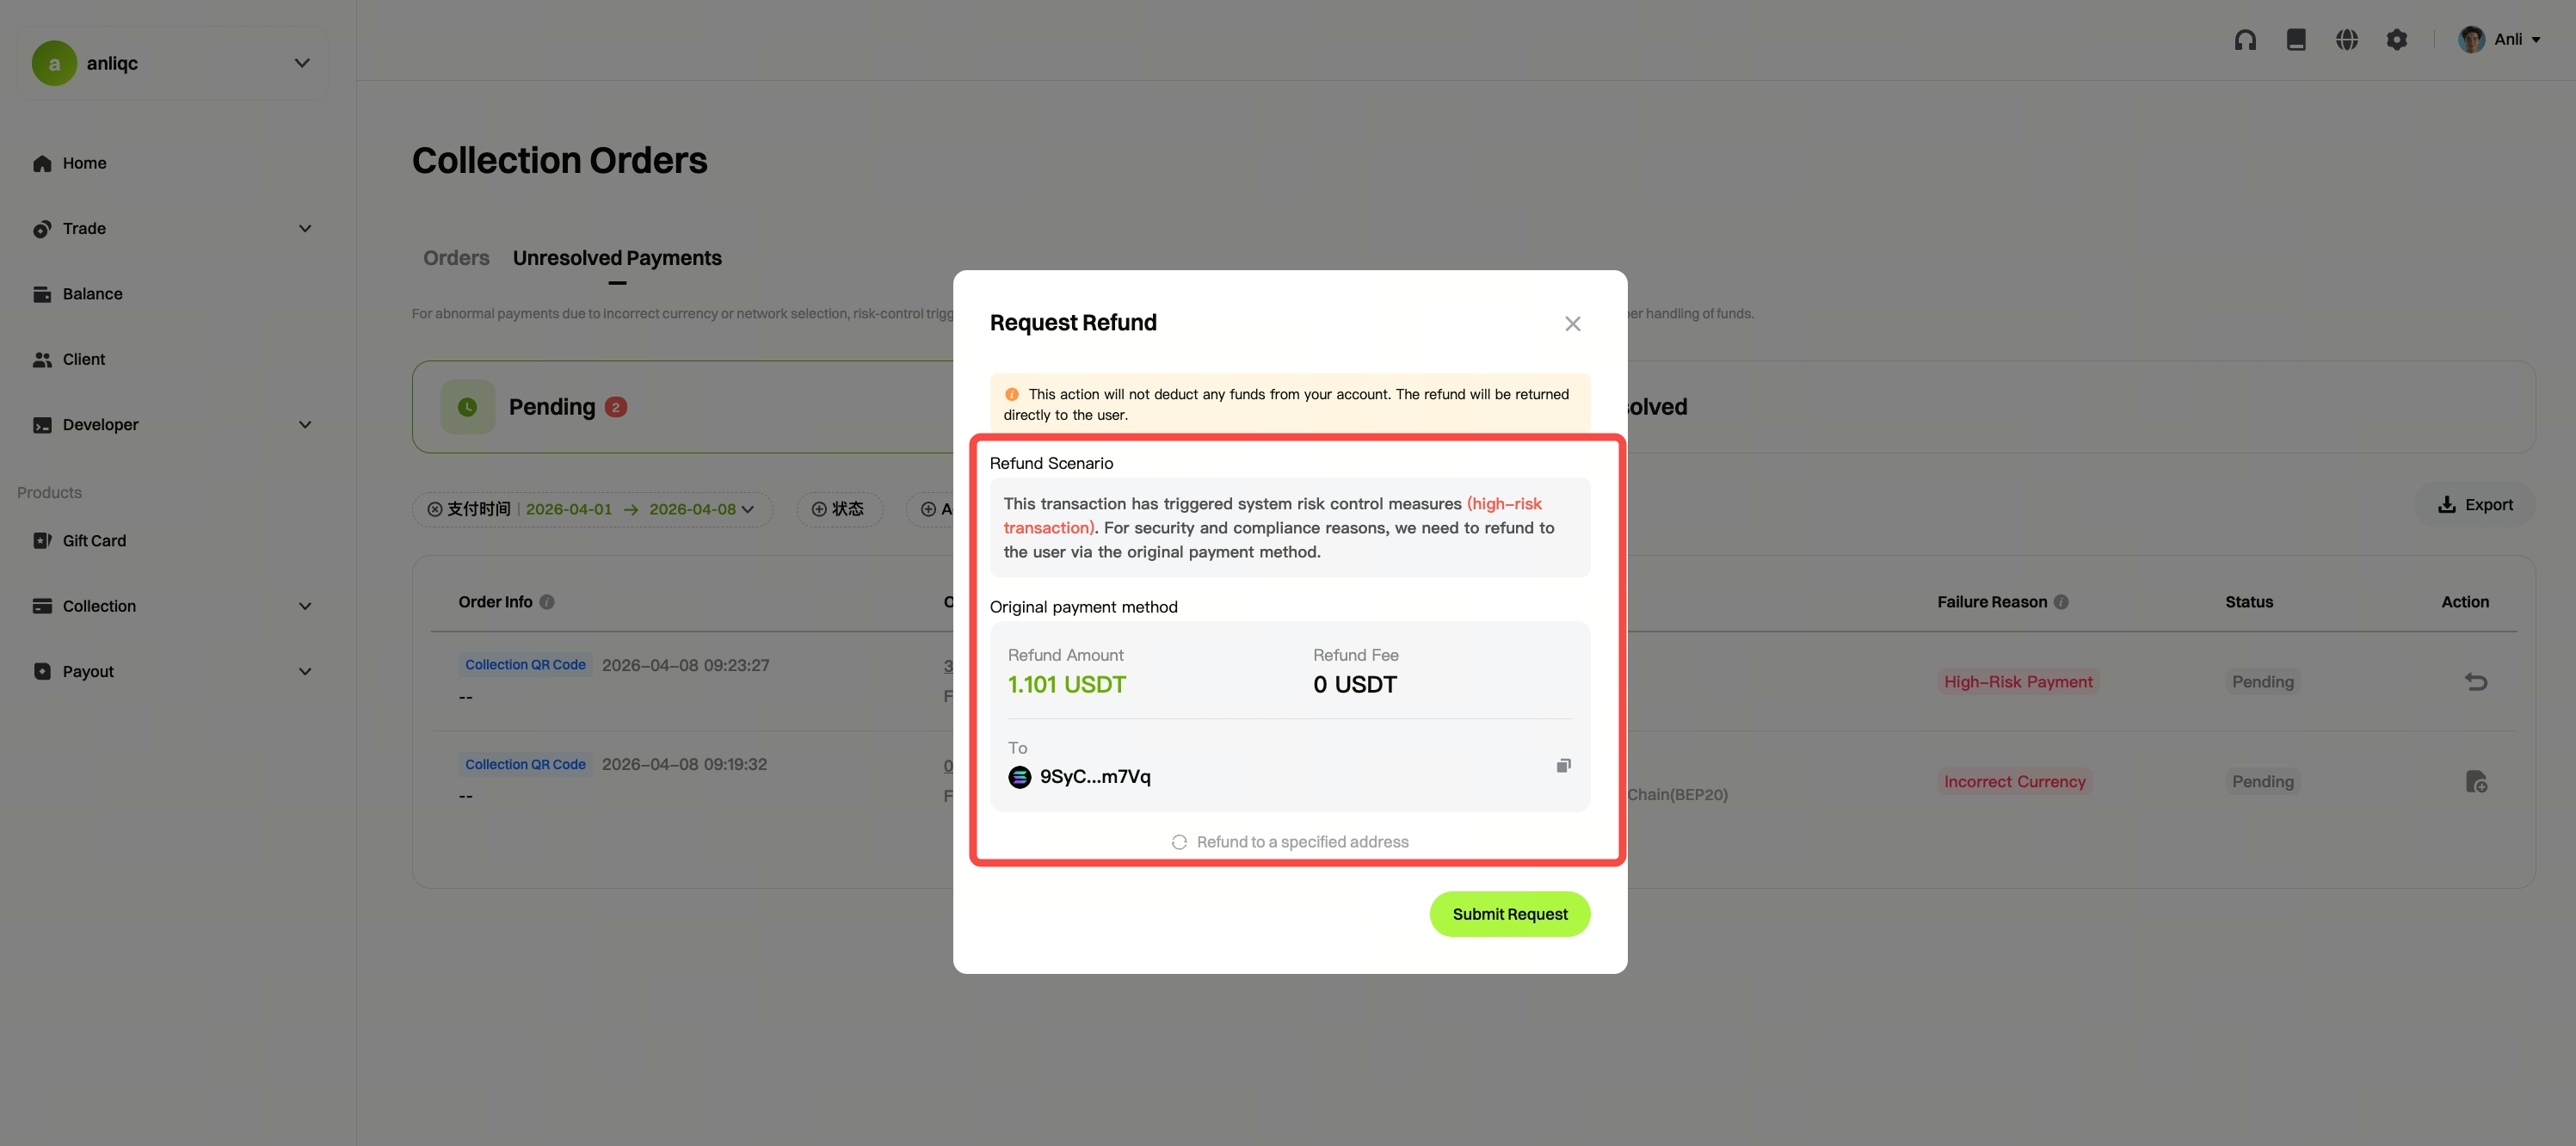This screenshot has height=1146, width=2576.
Task: Click the headset support icon
Action: tap(2245, 40)
